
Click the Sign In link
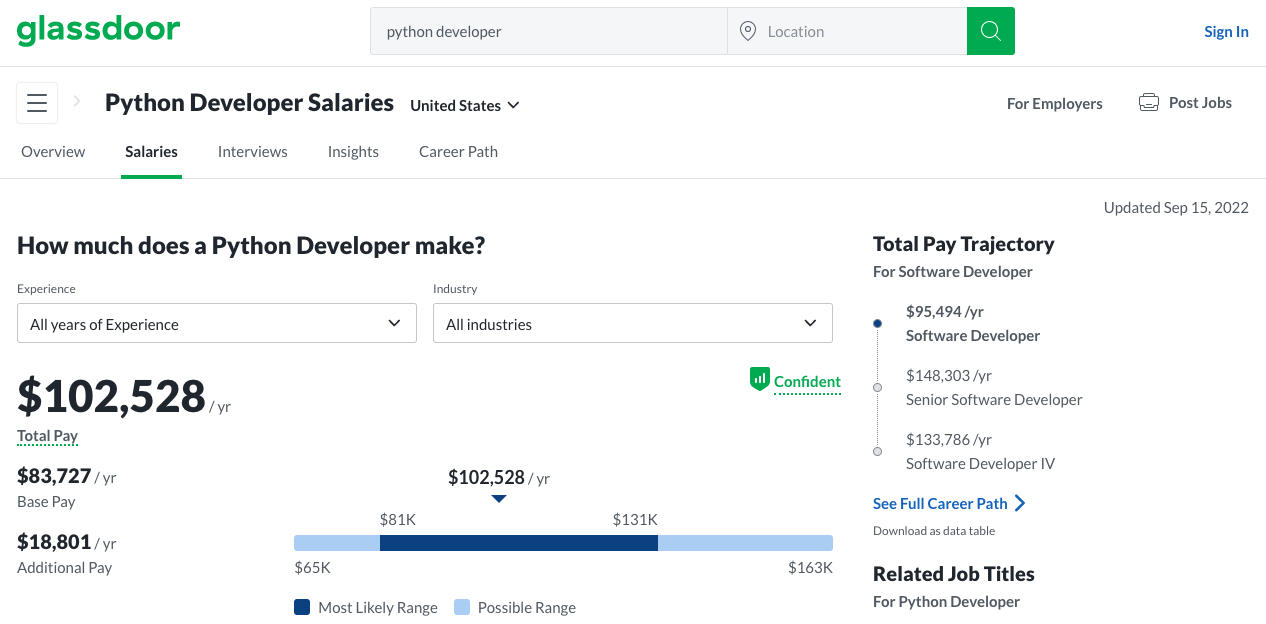coord(1226,31)
